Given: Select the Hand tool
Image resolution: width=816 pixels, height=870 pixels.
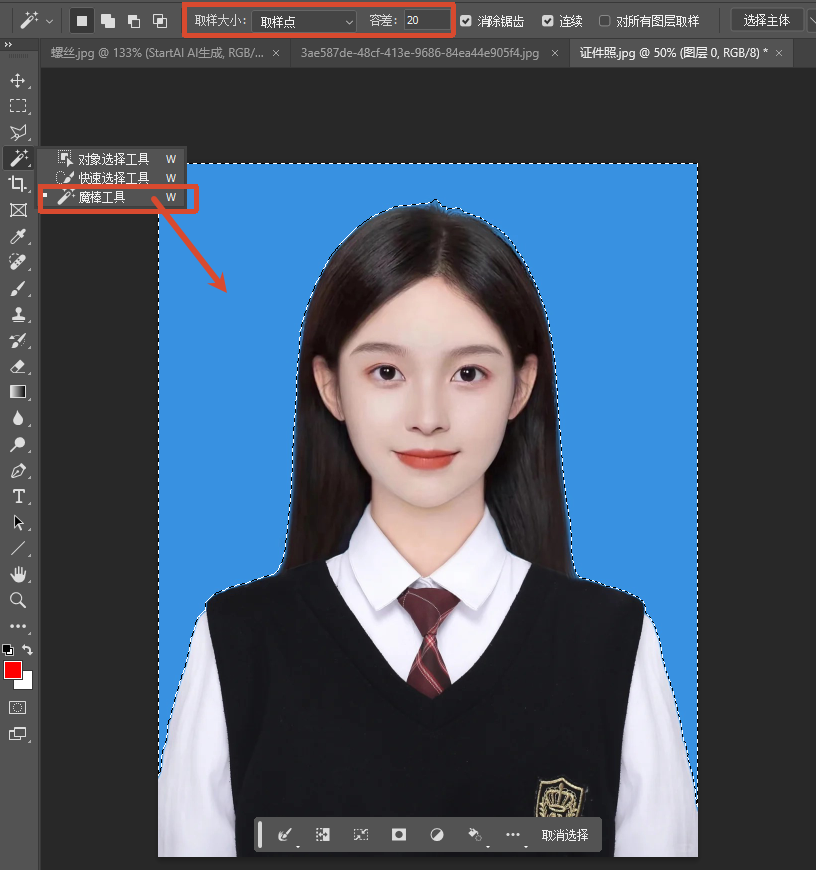Looking at the screenshot, I should click(x=18, y=574).
